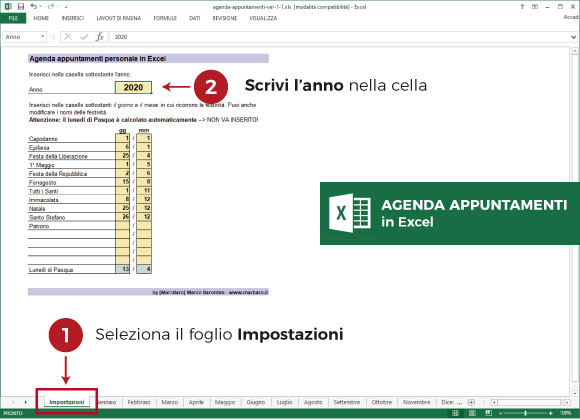Click the Santo Stefano label

47,217
